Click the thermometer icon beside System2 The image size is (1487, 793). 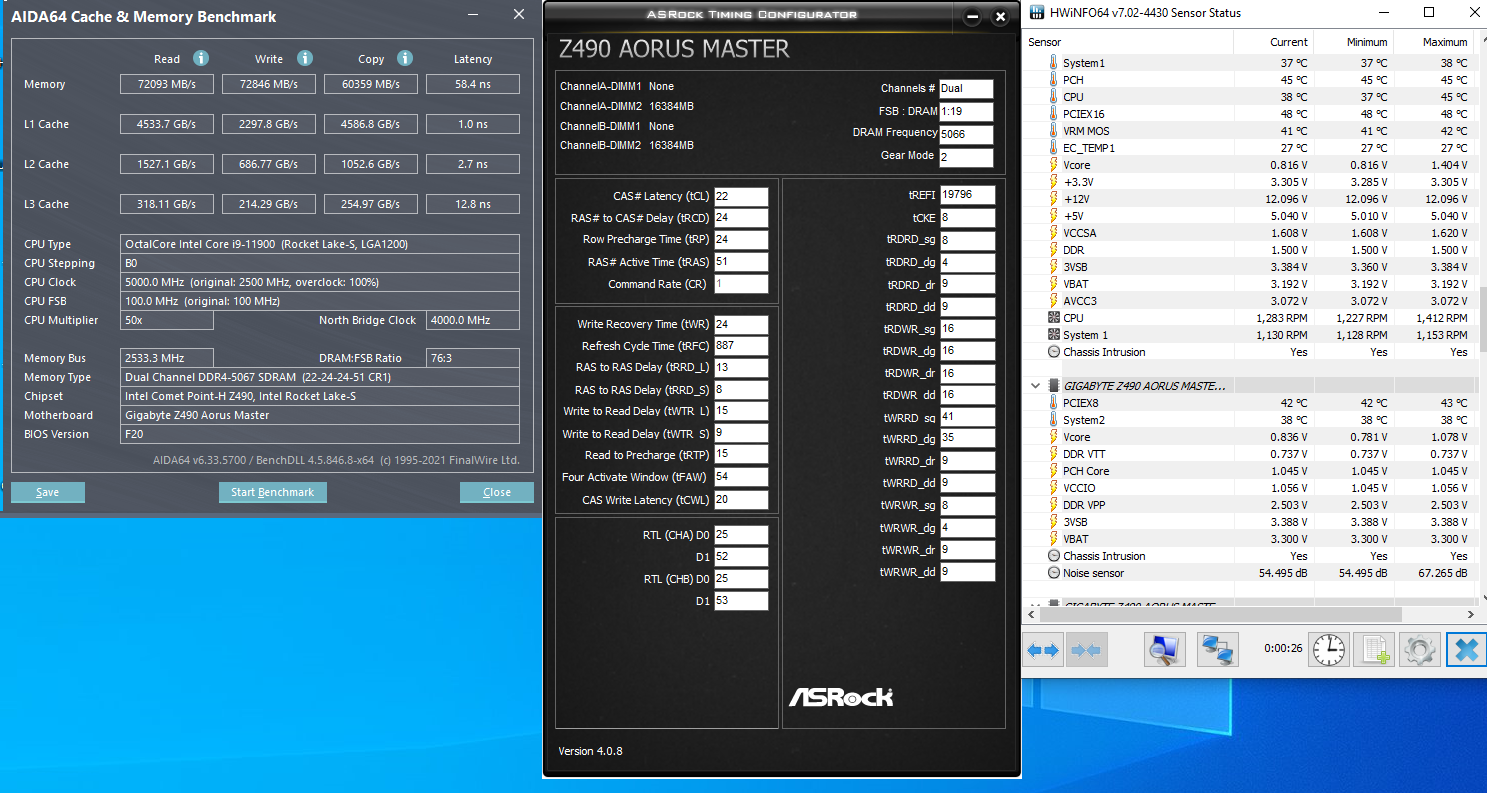click(x=1053, y=420)
